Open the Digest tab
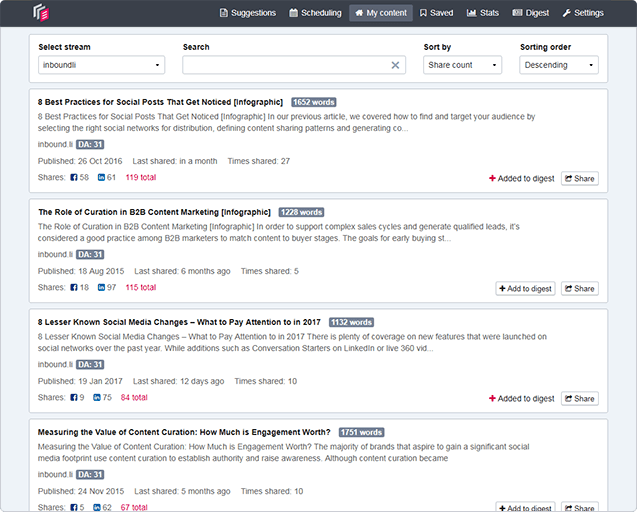 coord(531,13)
